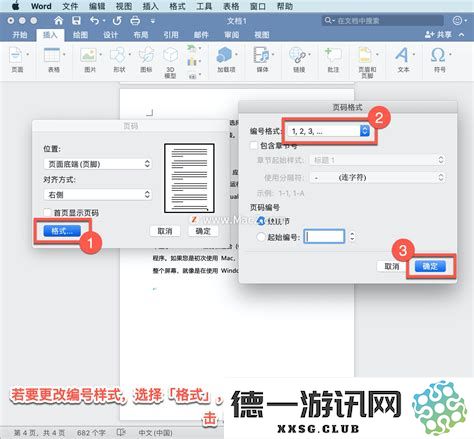Open the quick access toolbar customize arrow
The width and height of the screenshot is (474, 439).
[x=153, y=21]
